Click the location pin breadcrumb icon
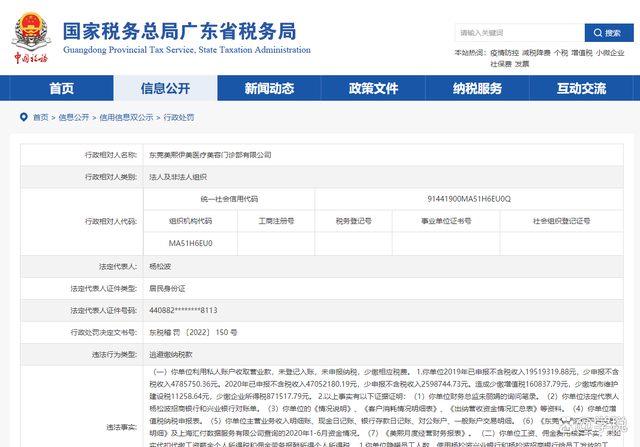The width and height of the screenshot is (640, 447). [24, 117]
